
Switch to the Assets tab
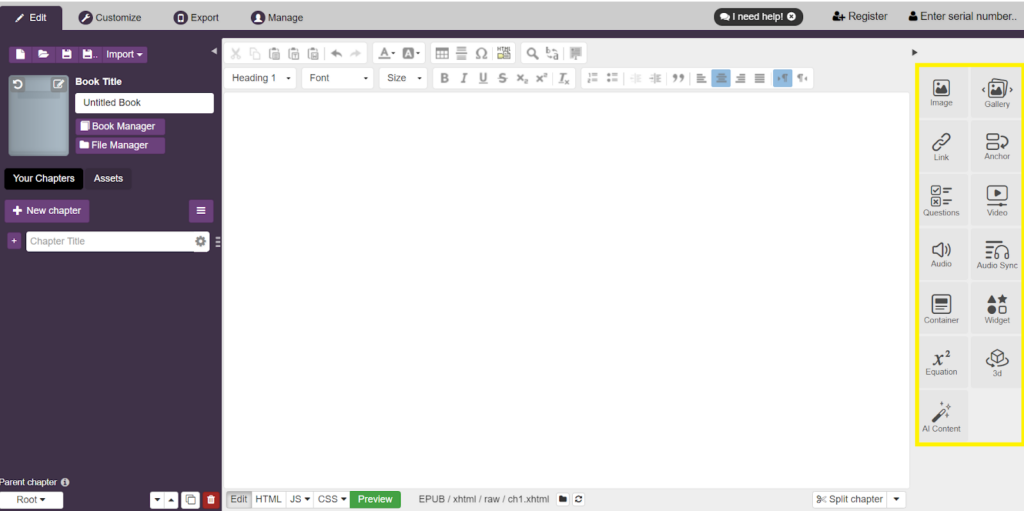pyautogui.click(x=108, y=179)
